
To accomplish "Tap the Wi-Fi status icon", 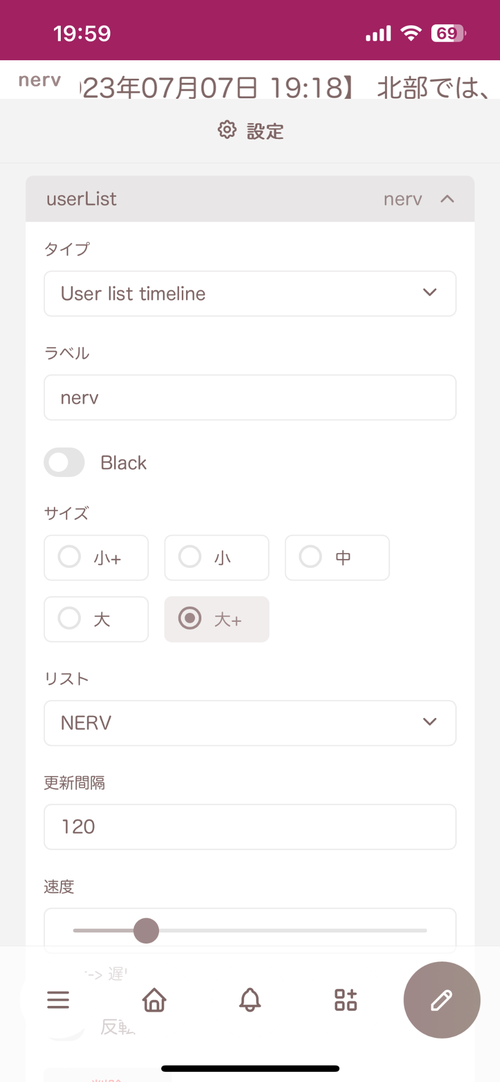I will [412, 33].
